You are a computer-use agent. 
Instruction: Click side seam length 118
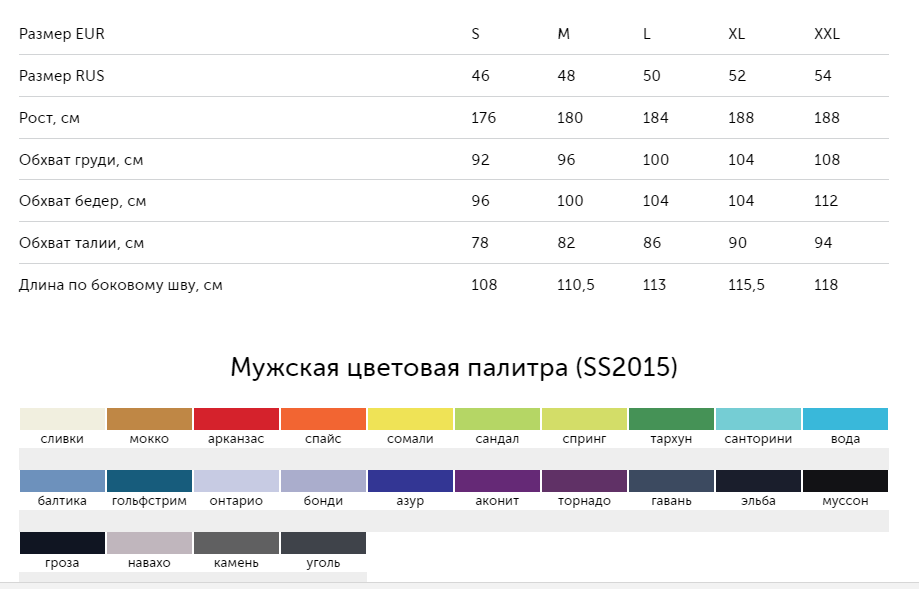pyautogui.click(x=826, y=285)
